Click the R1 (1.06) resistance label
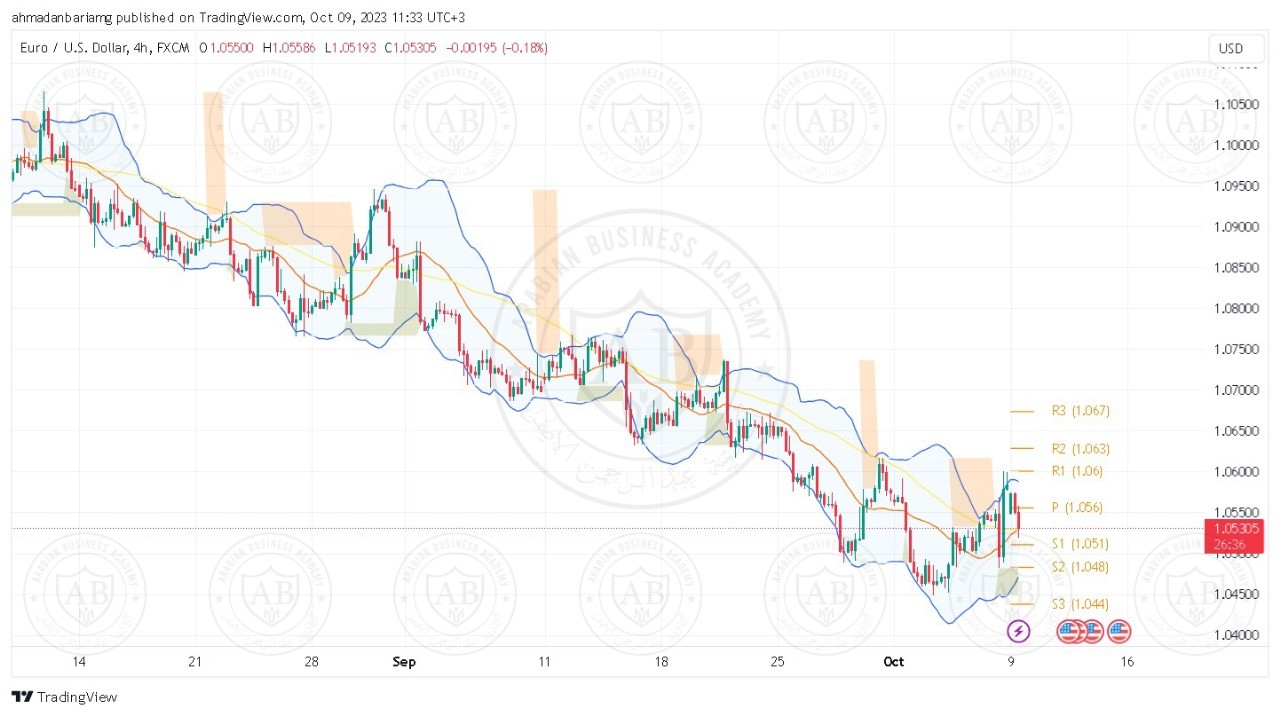 1076,471
